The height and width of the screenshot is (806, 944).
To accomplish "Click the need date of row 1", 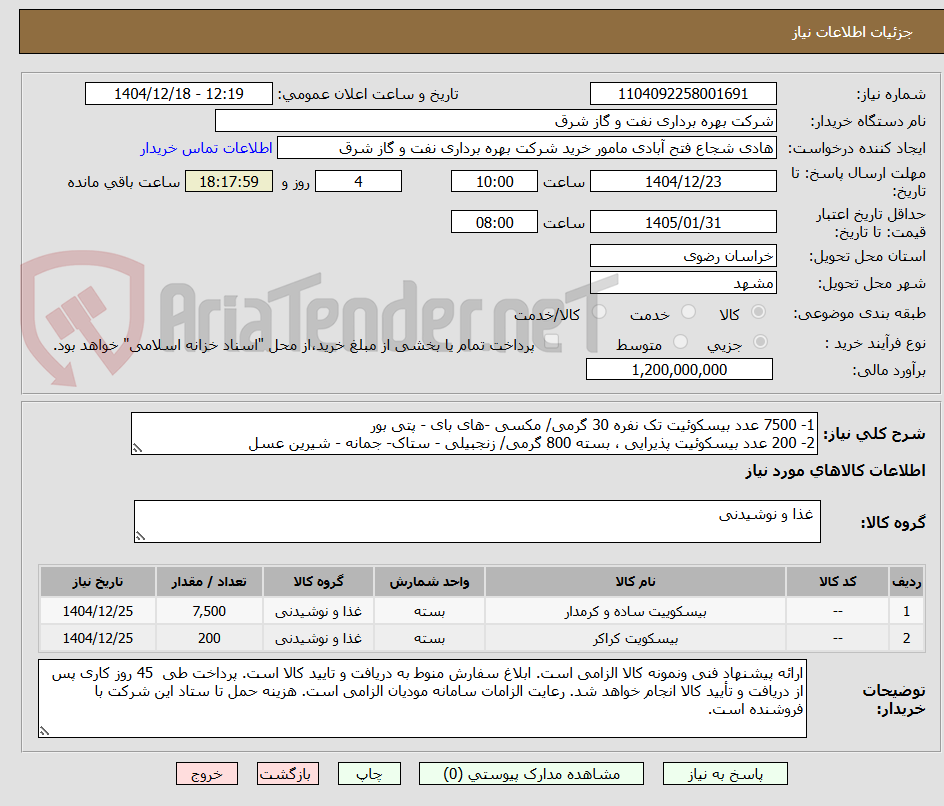I will pos(98,612).
